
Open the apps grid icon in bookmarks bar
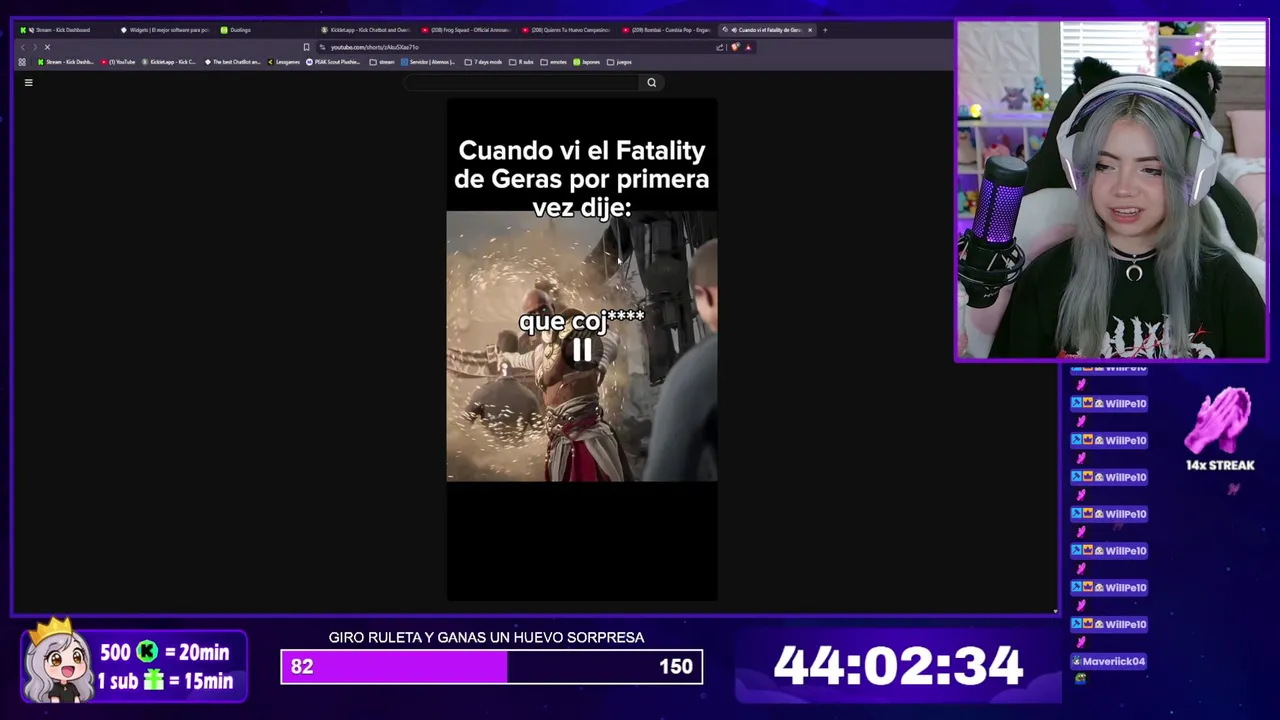coord(22,62)
